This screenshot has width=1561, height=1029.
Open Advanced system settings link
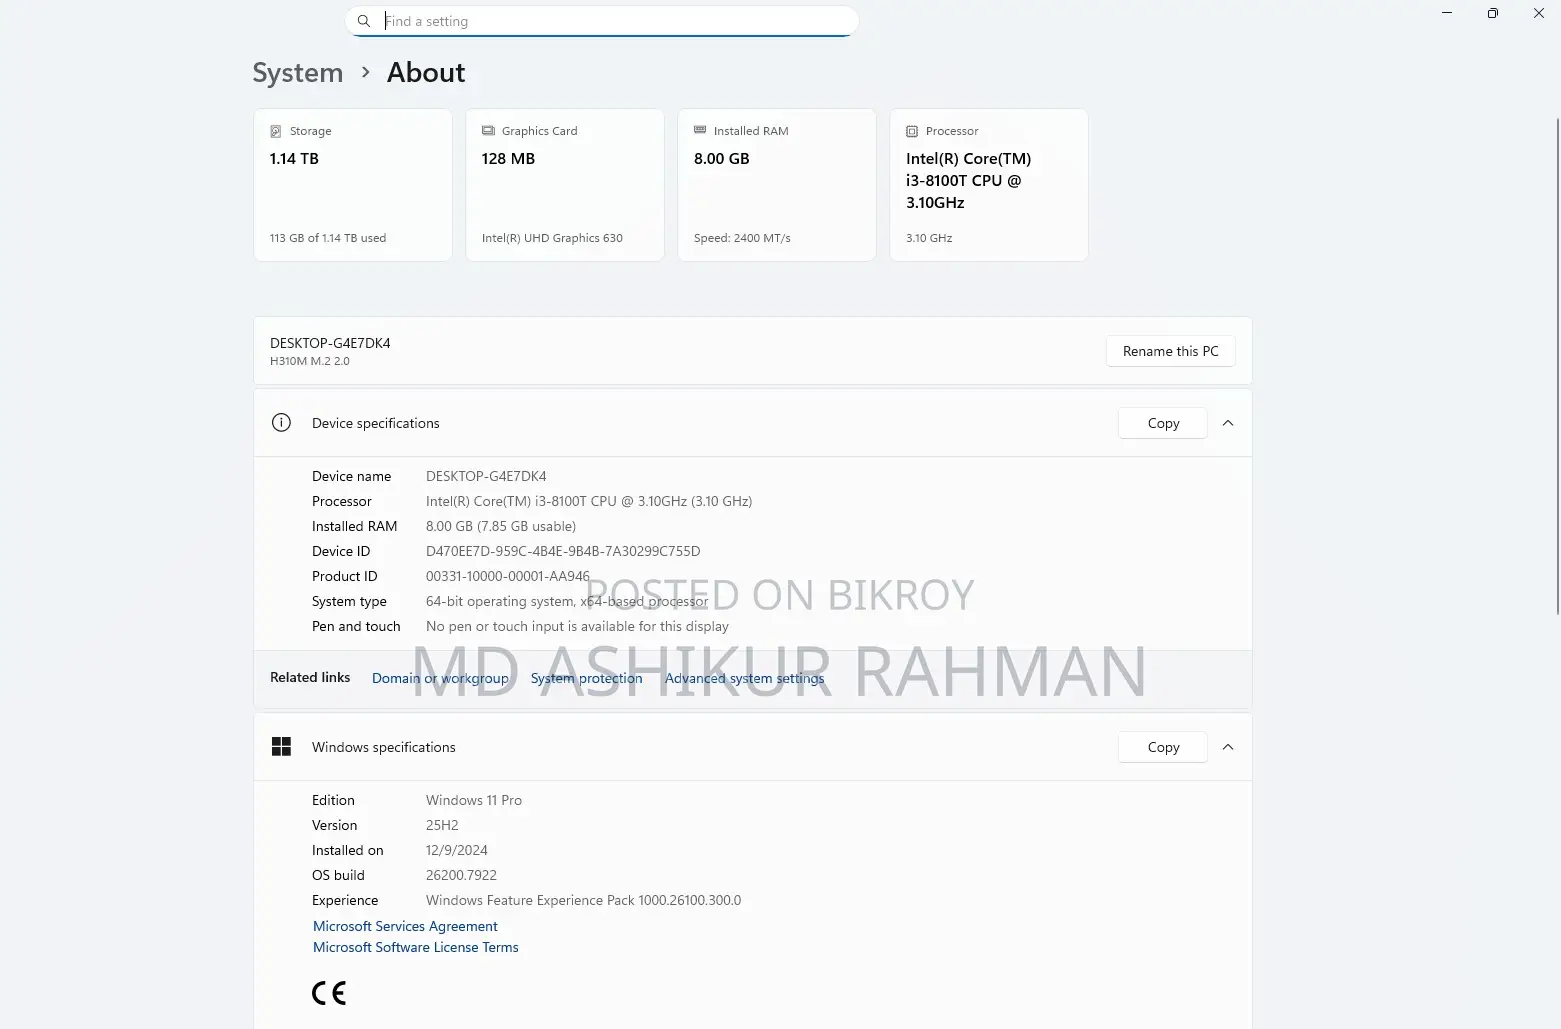pos(745,678)
